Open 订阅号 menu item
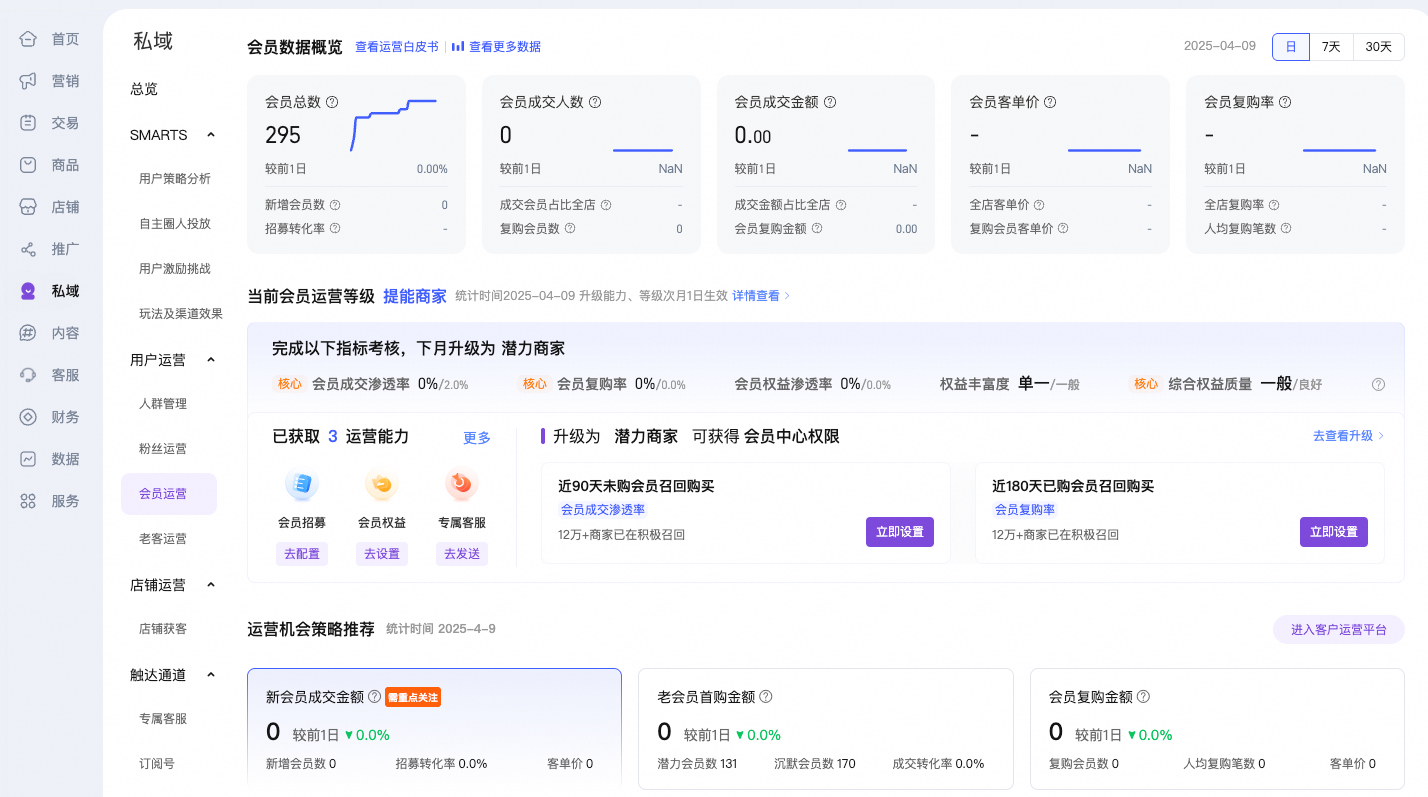 (157, 764)
